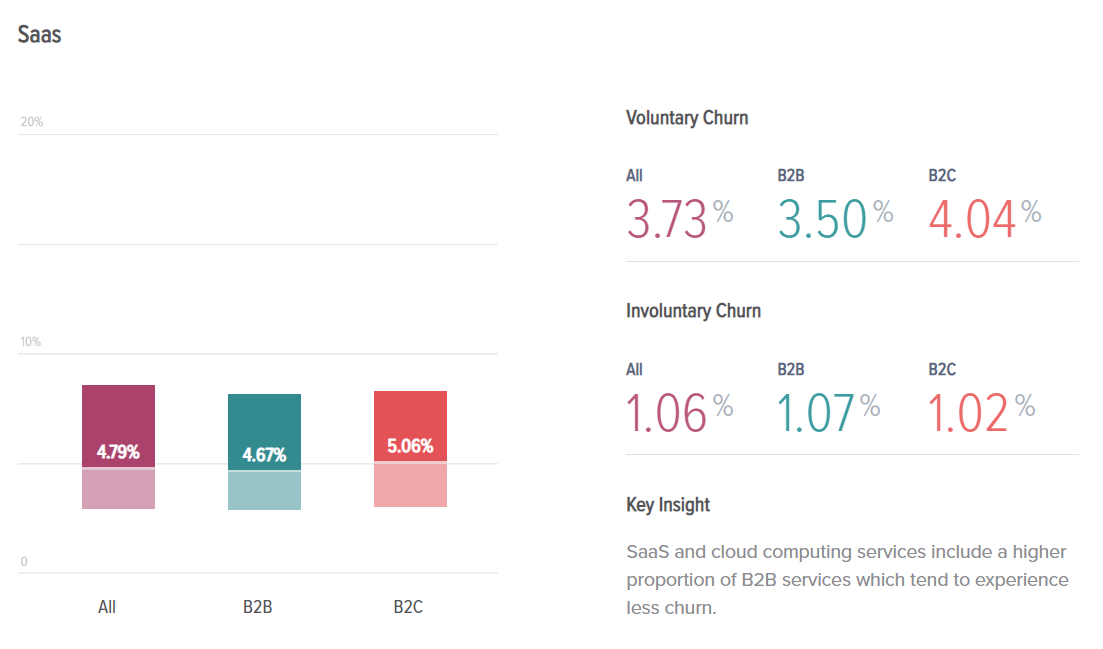
Task: Click the 'All' x-axis label under the chart
Action: [x=107, y=607]
